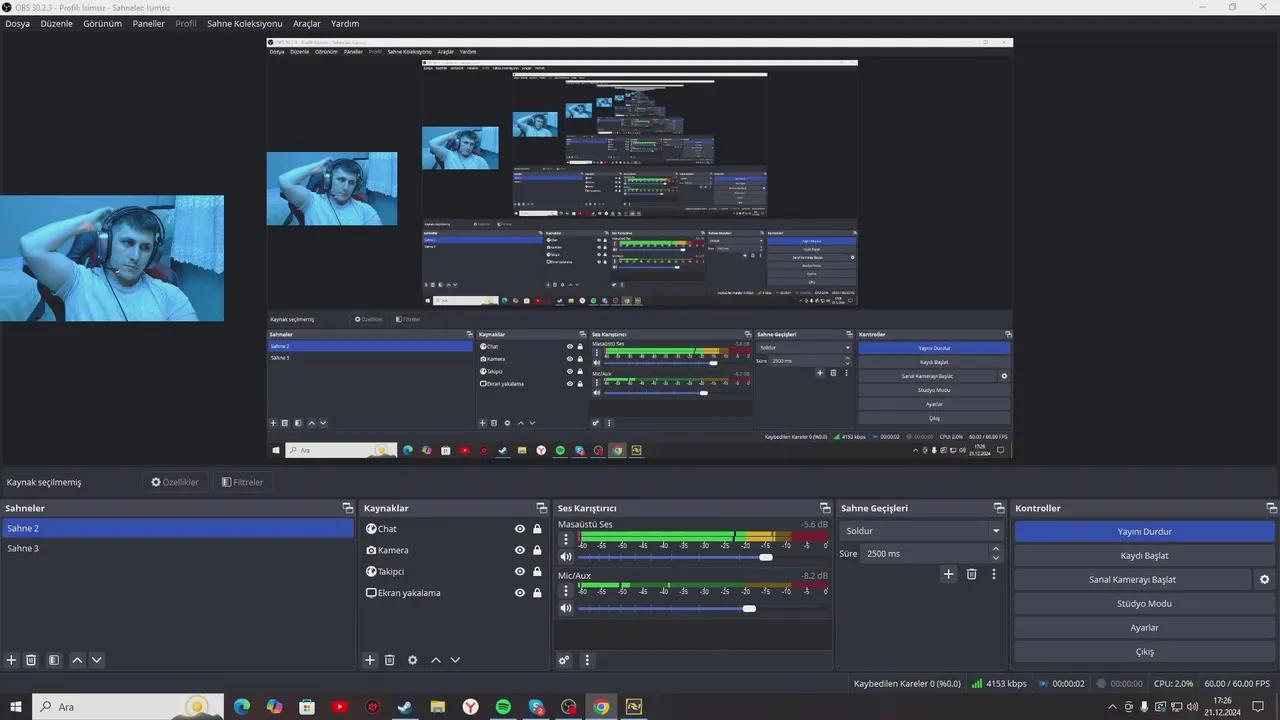Open source properties gear in Kaynaklar panel
Image resolution: width=1280 pixels, height=720 pixels.
pos(412,660)
